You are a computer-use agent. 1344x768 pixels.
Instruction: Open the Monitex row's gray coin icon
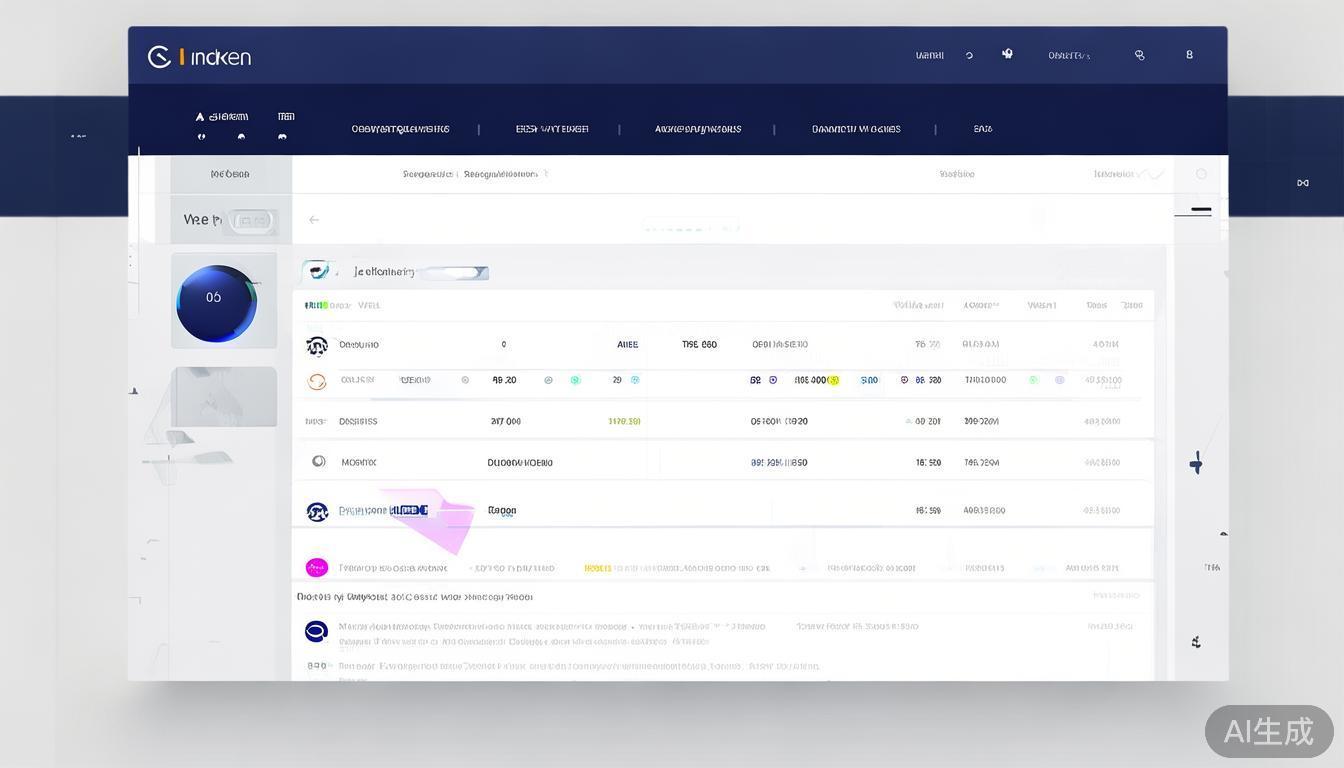pos(318,461)
